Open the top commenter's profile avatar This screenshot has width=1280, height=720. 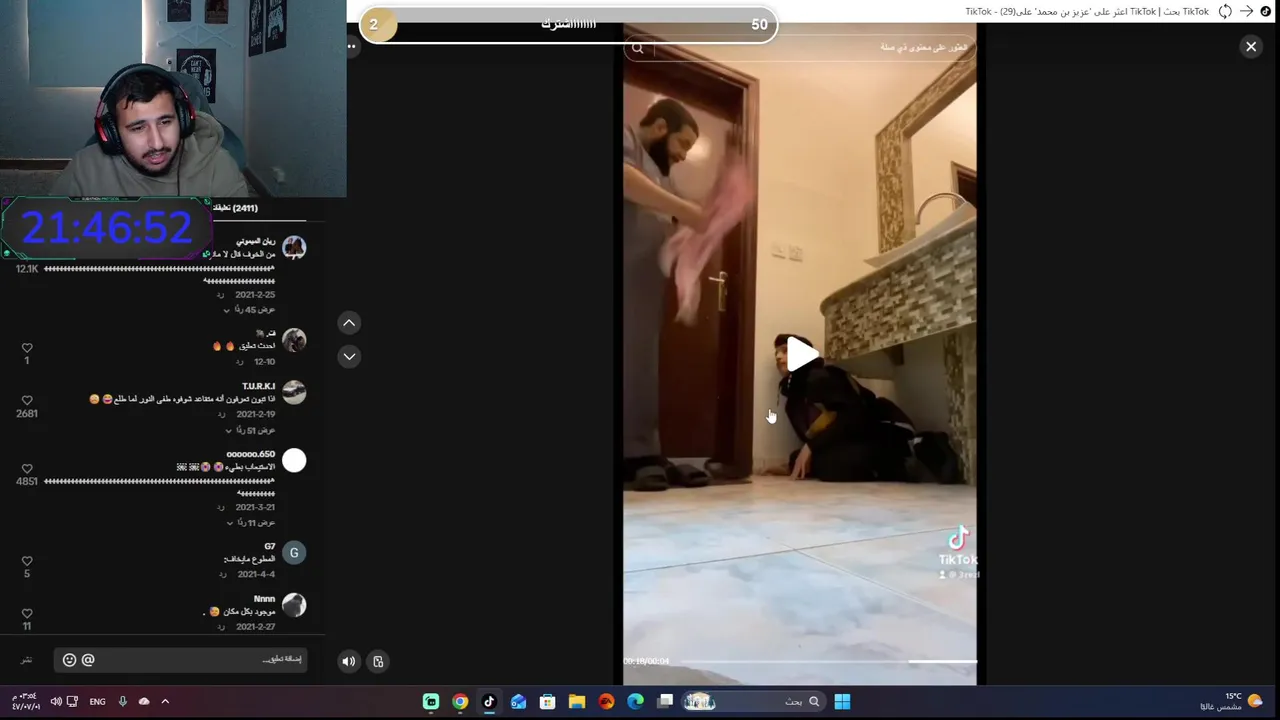pyautogui.click(x=294, y=247)
